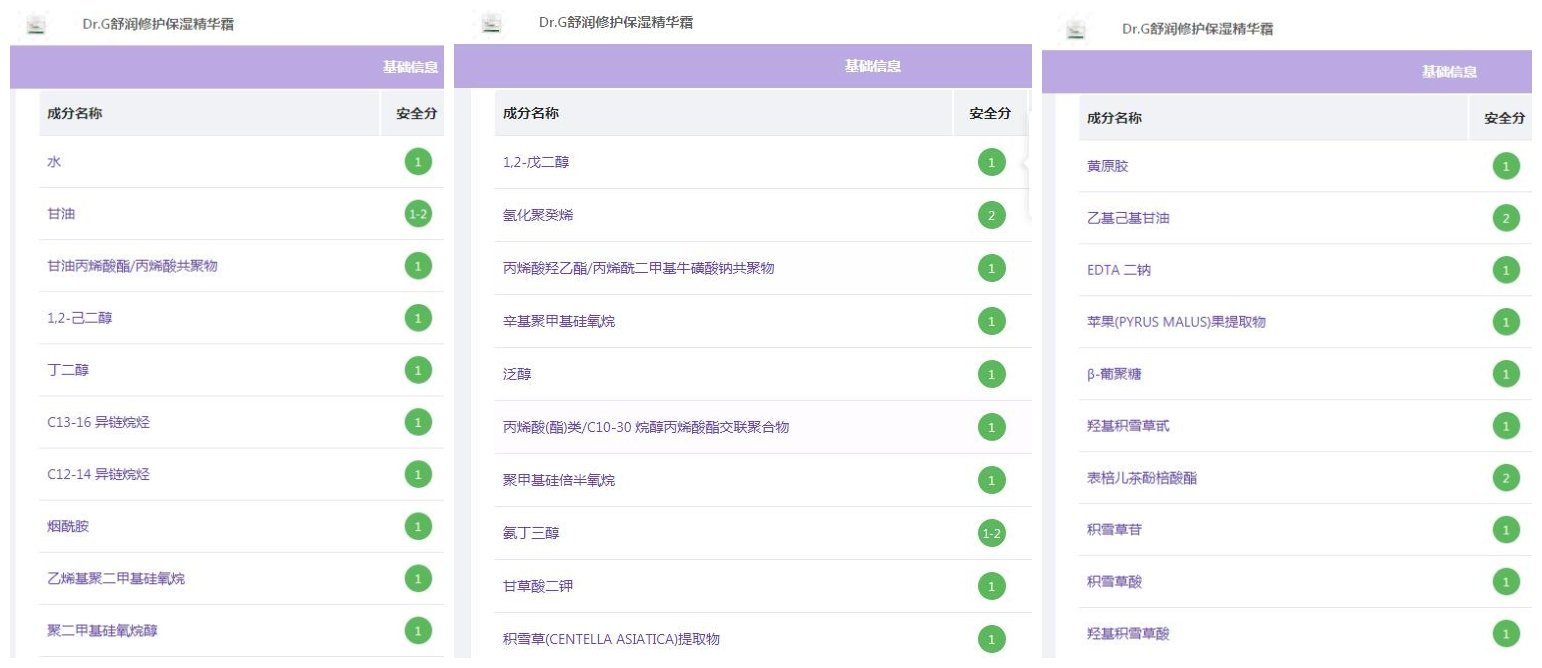Open the product thumbnail in the leftmost panel
1542x668 pixels.
[x=36, y=25]
